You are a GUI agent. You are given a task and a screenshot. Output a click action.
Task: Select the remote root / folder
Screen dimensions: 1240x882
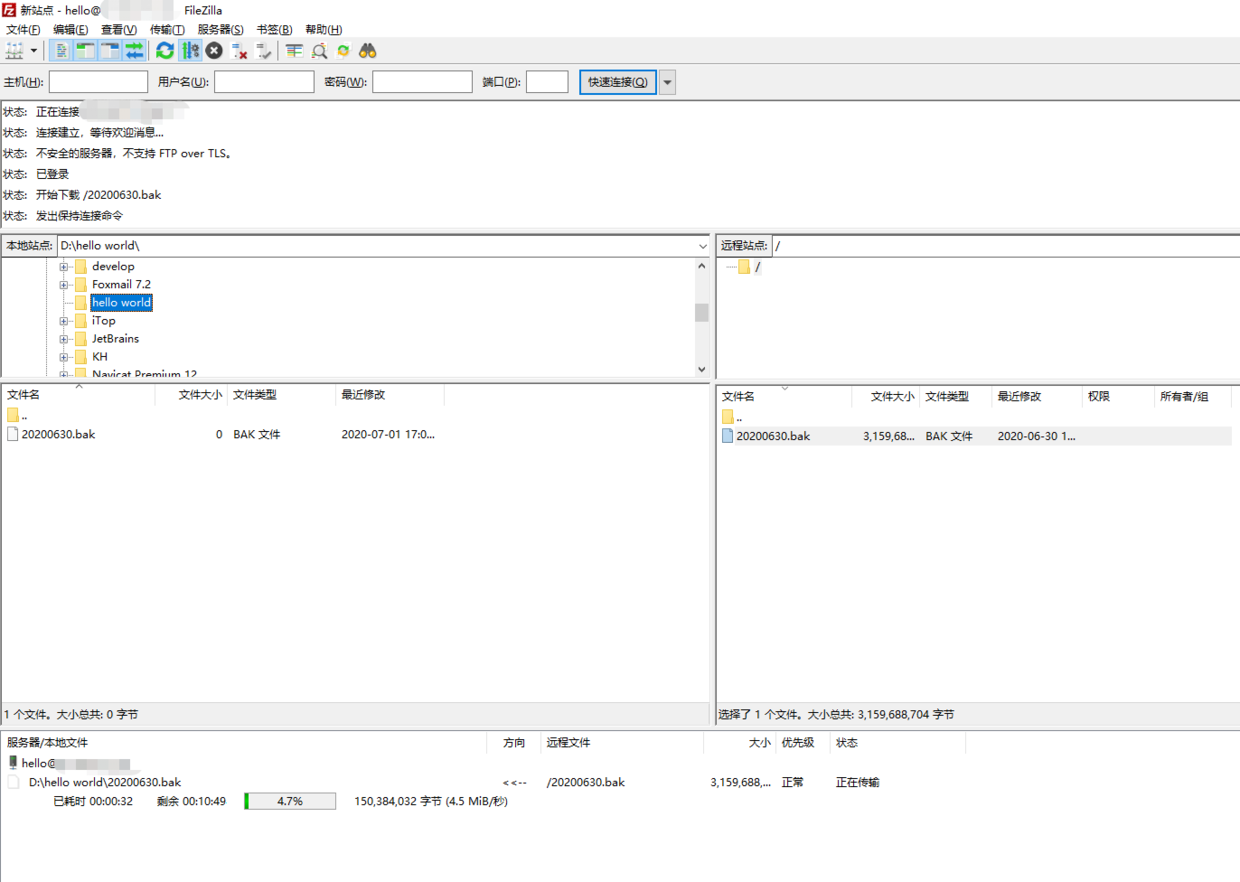[758, 267]
